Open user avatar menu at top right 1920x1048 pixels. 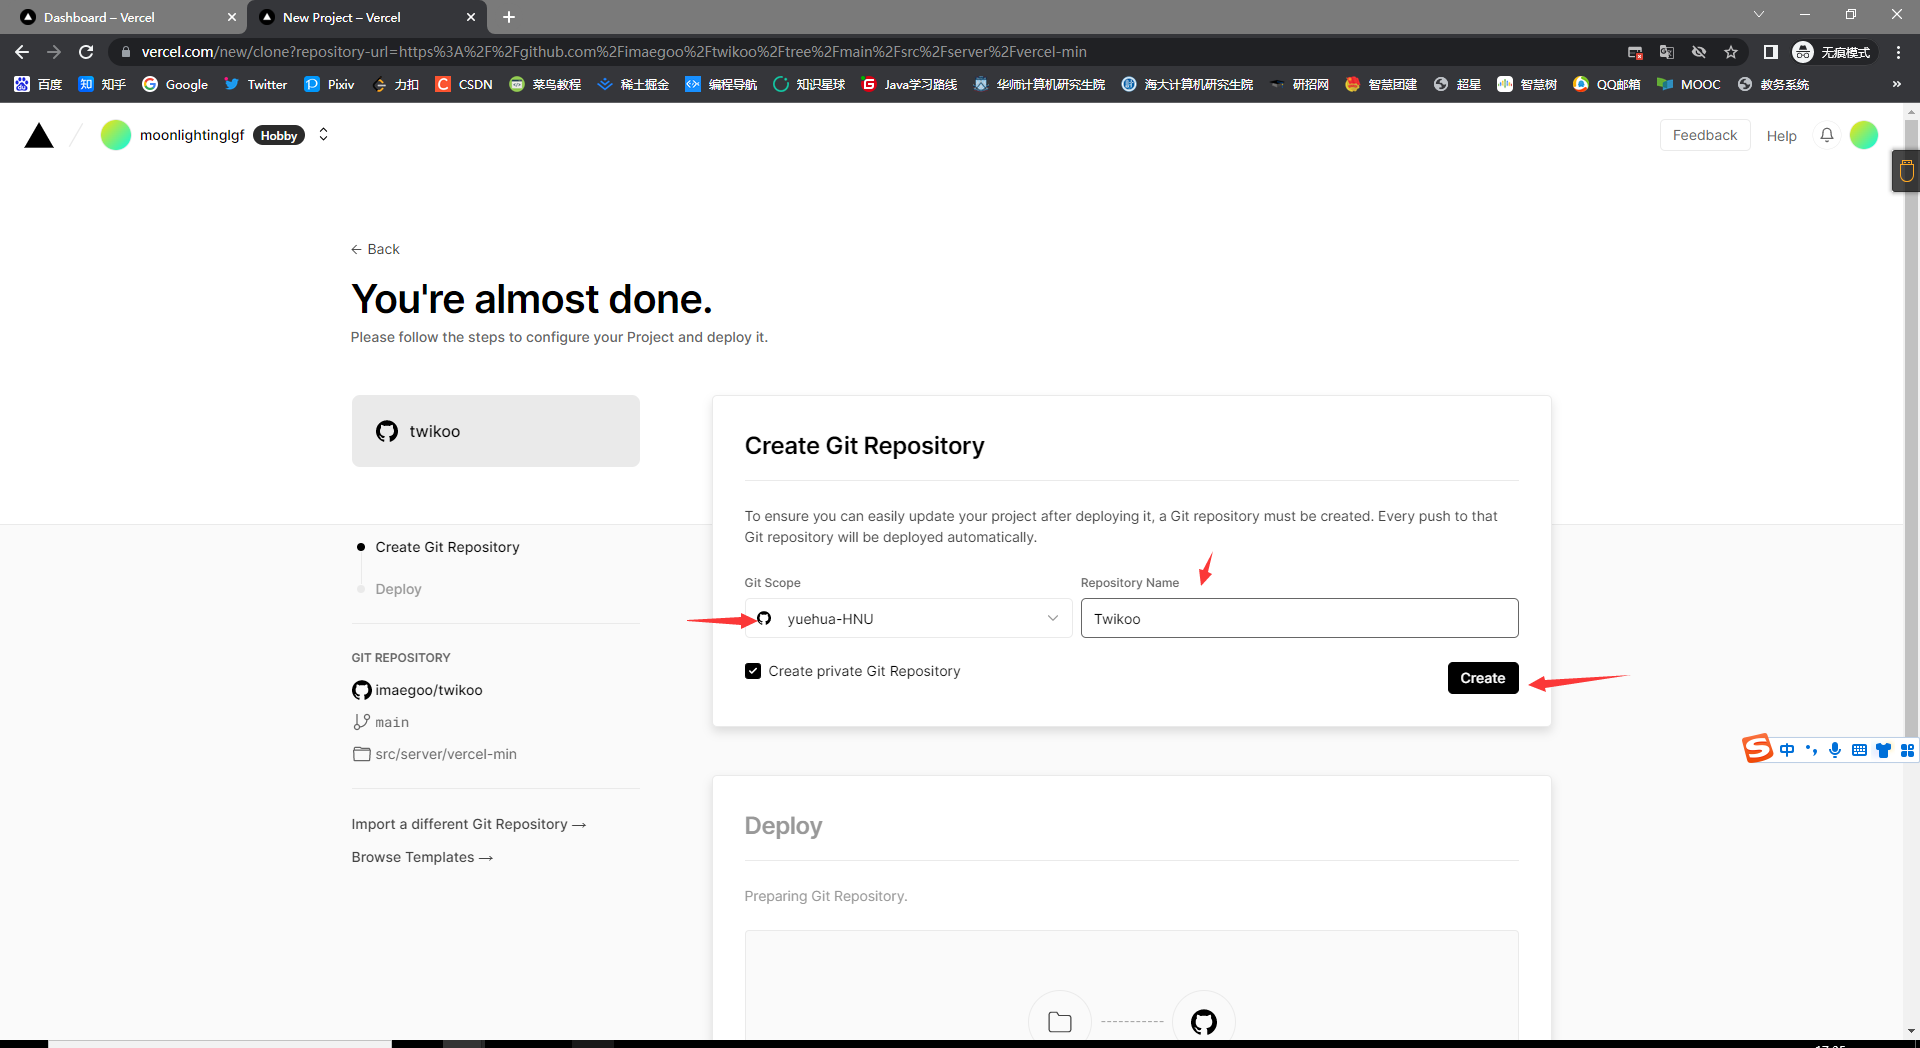[x=1863, y=135]
